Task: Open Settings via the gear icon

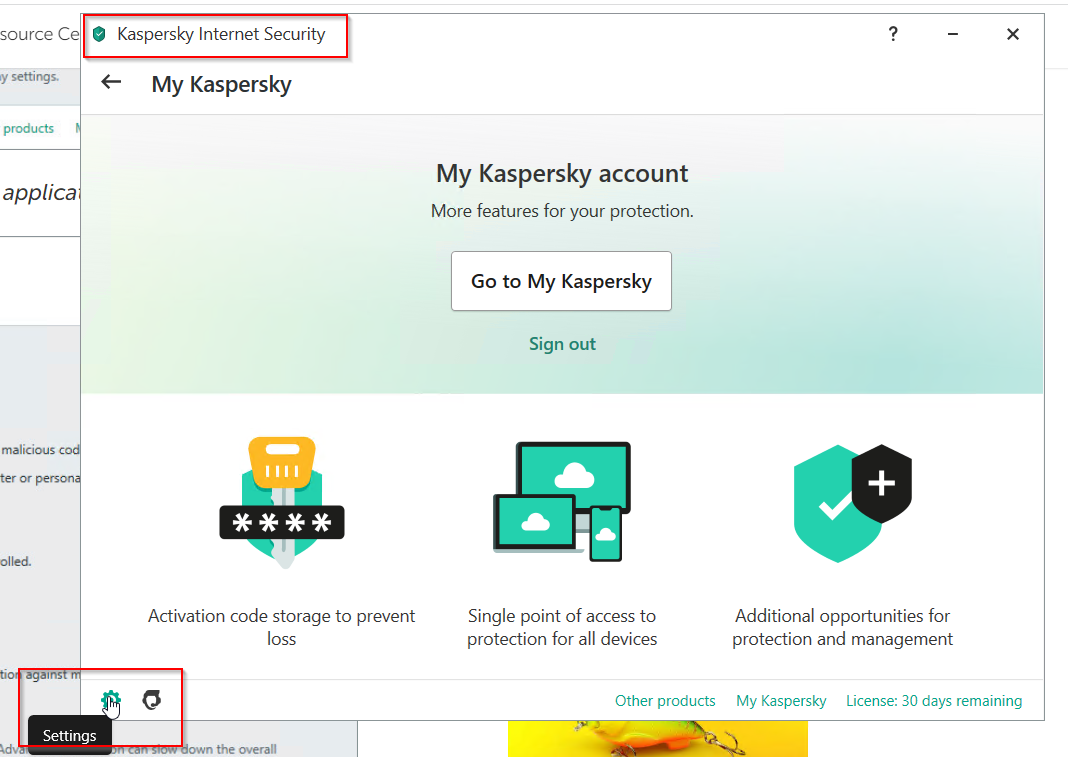Action: pos(110,700)
